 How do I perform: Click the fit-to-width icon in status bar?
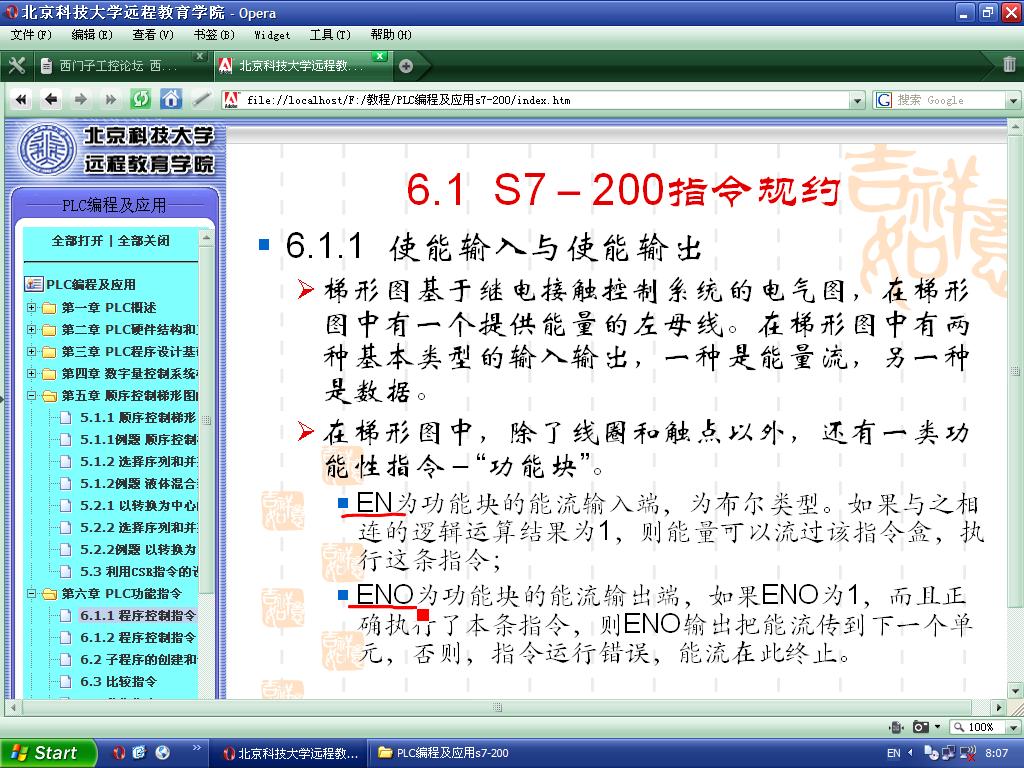coord(896,727)
